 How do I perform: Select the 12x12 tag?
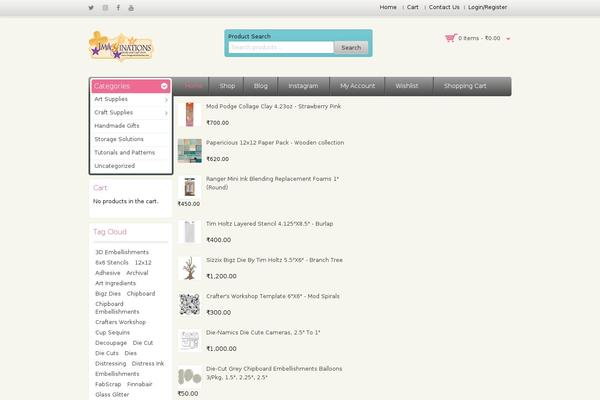143,263
